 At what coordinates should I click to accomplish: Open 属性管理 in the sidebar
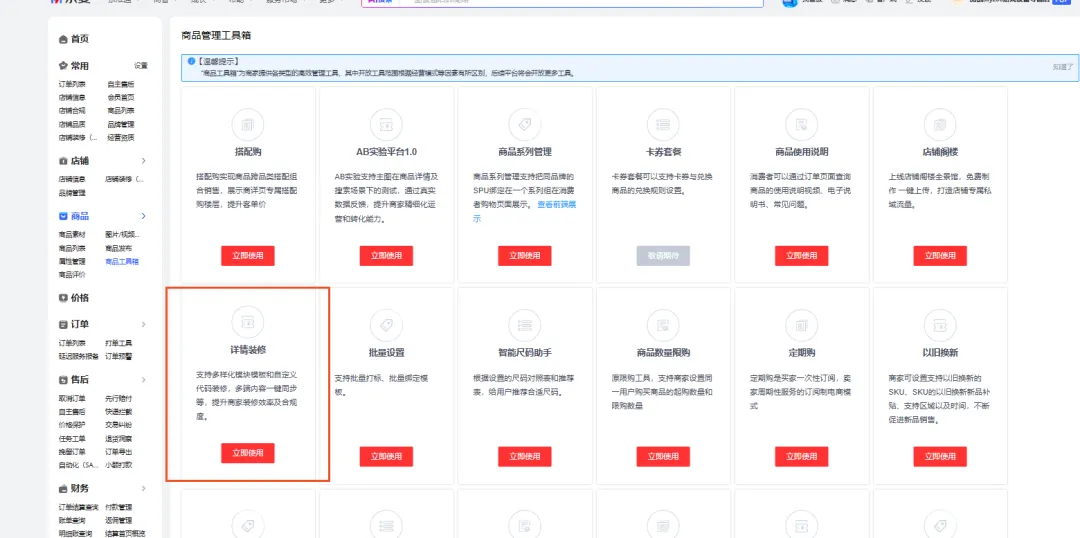click(72, 261)
